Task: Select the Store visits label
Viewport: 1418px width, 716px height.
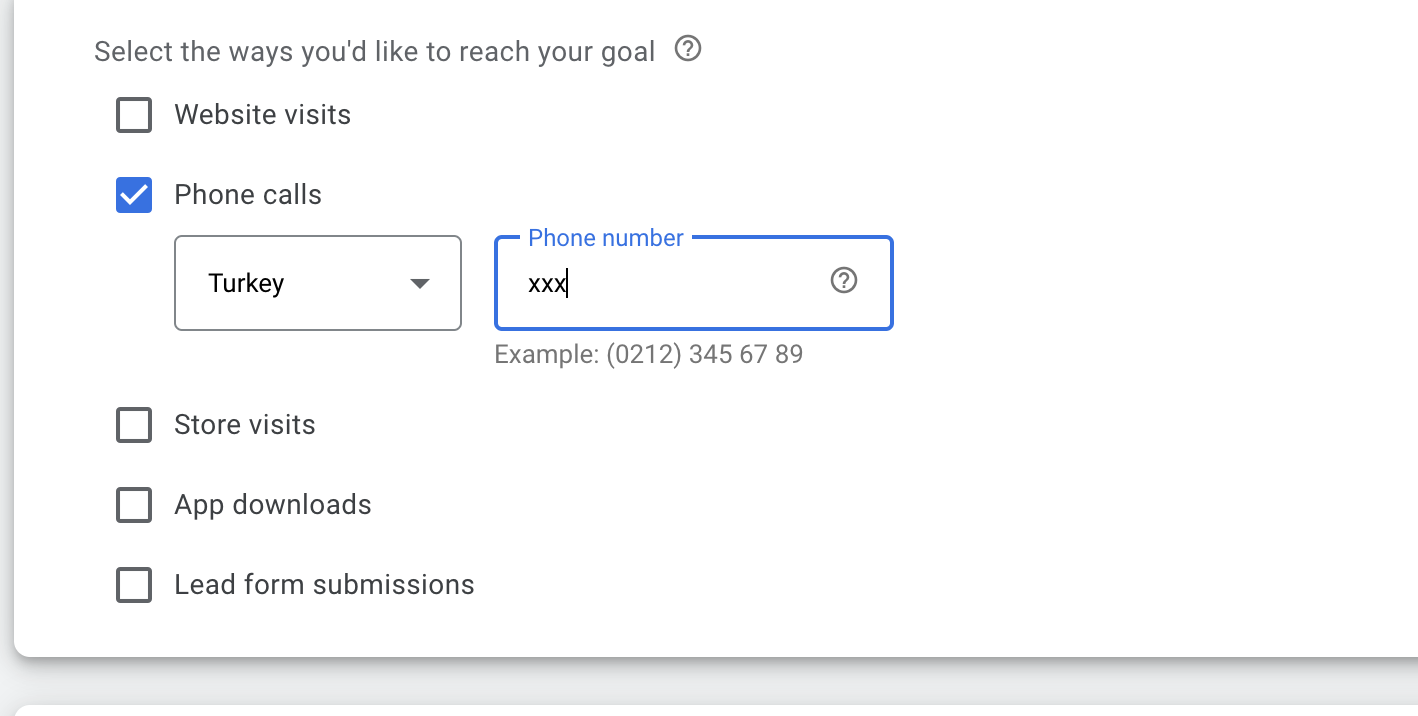Action: [245, 425]
